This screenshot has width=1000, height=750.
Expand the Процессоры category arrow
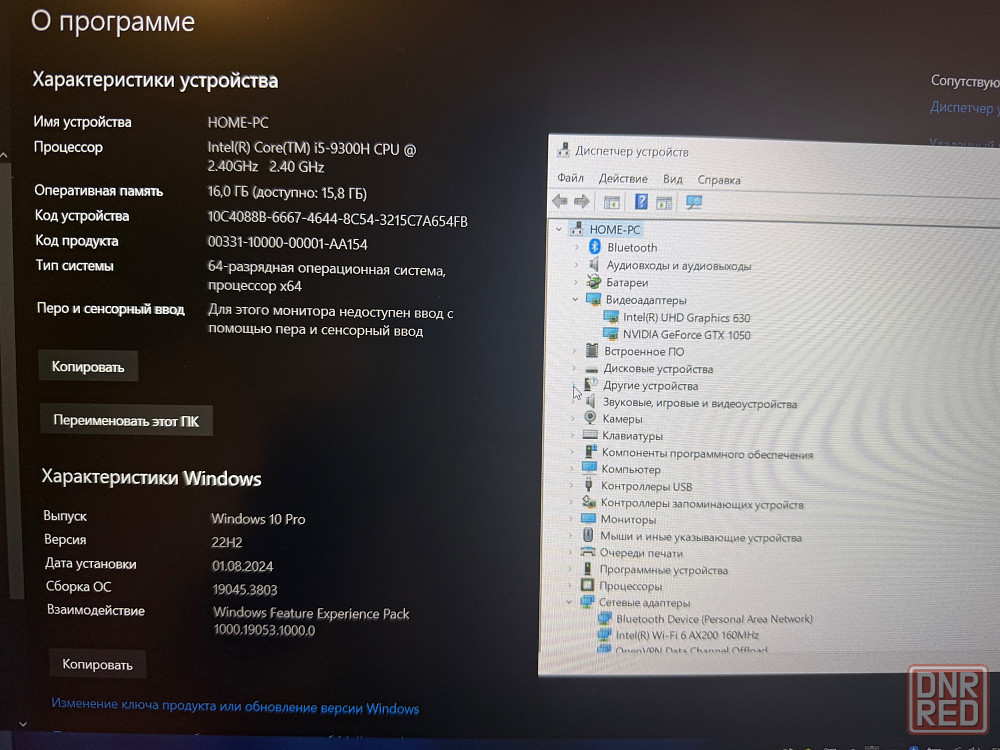point(570,585)
